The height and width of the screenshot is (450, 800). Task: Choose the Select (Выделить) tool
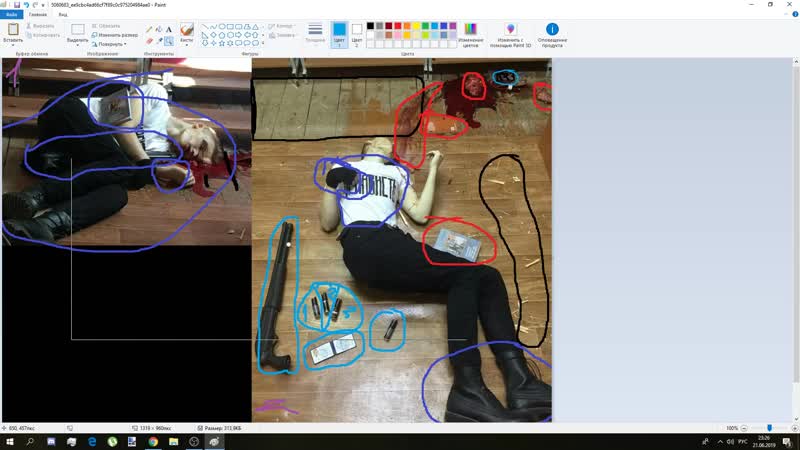77,30
